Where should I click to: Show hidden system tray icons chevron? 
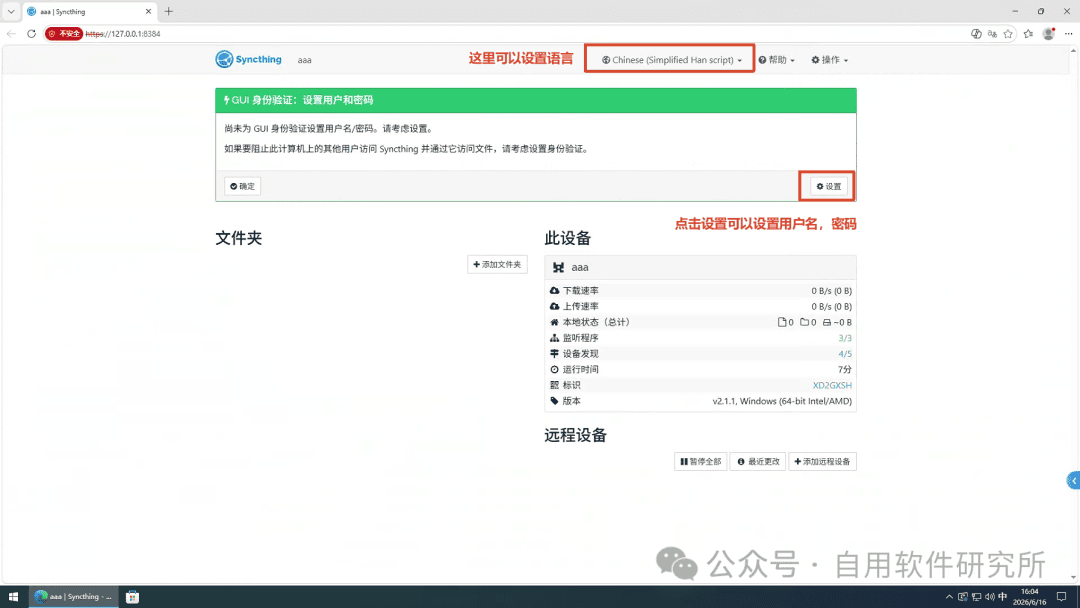pos(949,597)
